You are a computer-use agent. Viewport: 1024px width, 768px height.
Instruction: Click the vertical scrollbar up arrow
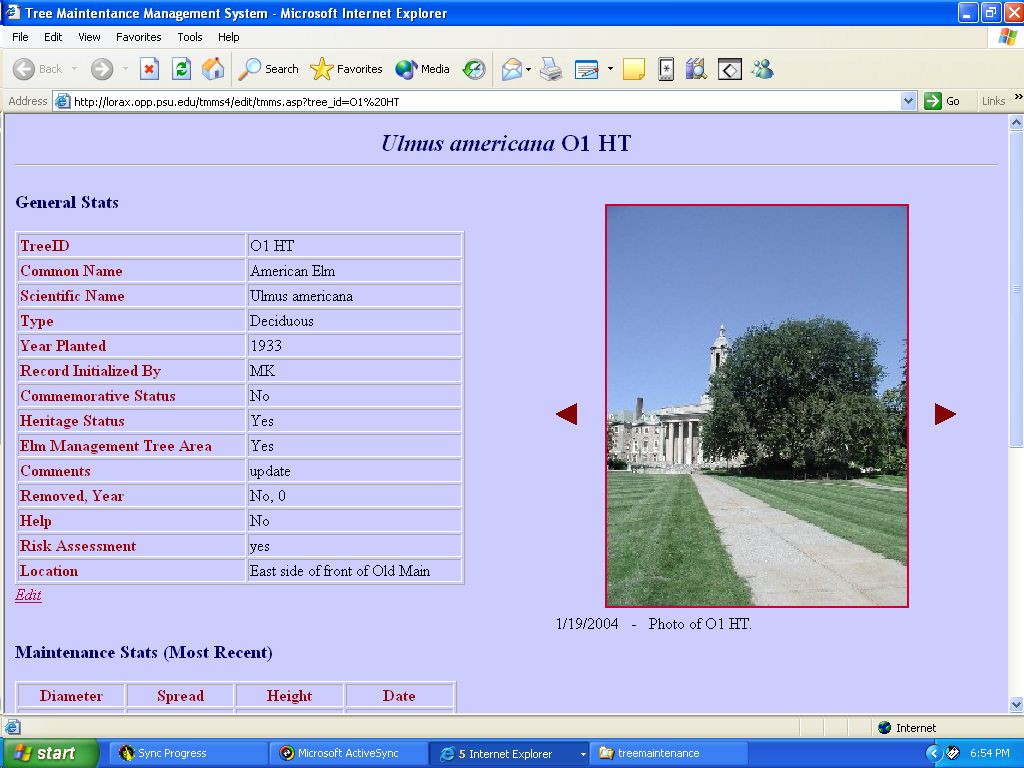point(1016,122)
